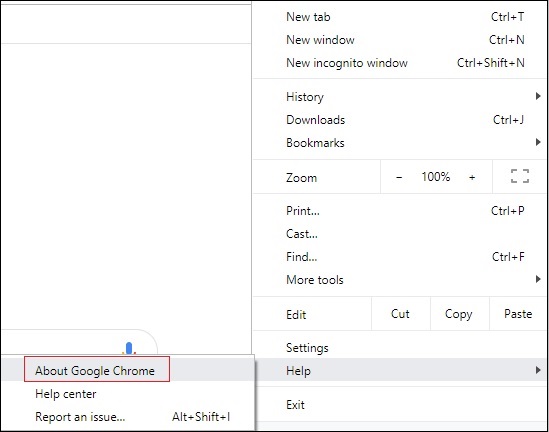
Task: Open the Downloads page
Action: 399,120
